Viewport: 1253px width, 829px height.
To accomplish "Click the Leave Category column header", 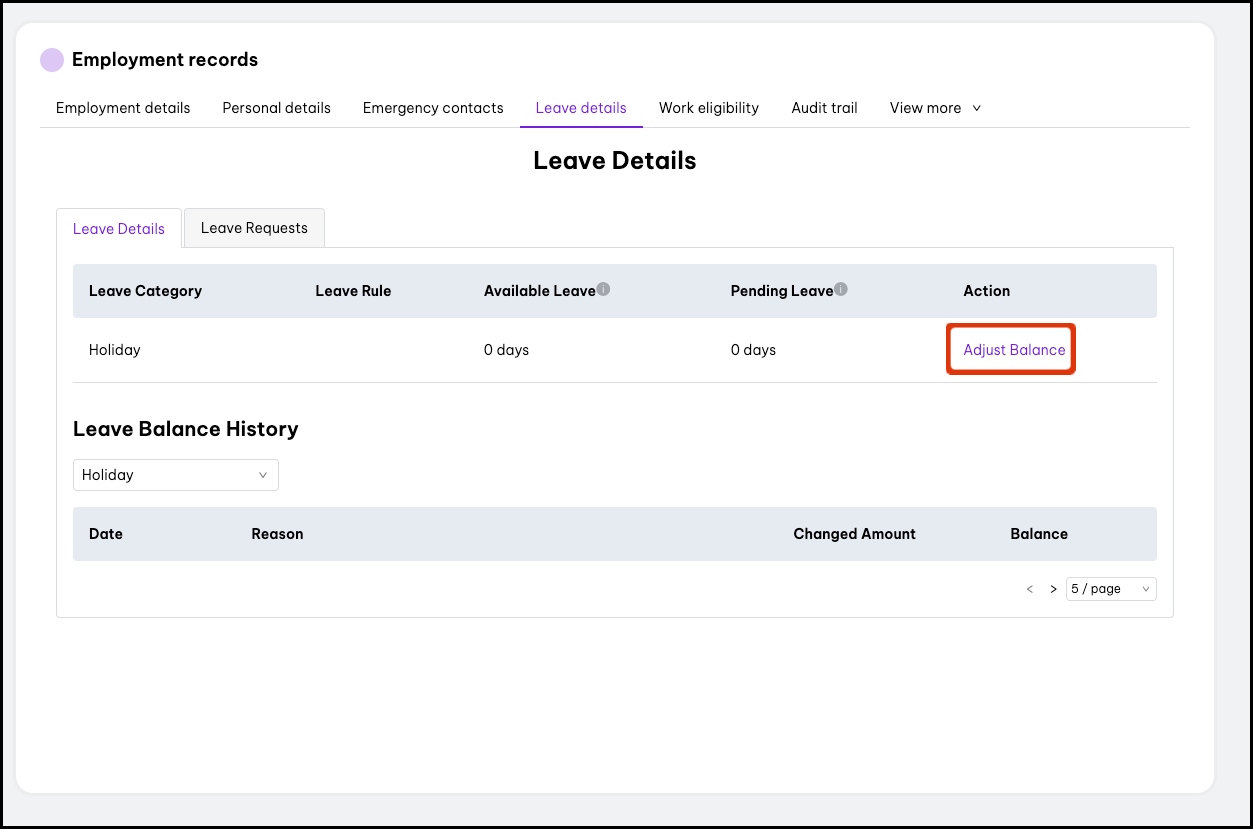I will (x=145, y=291).
